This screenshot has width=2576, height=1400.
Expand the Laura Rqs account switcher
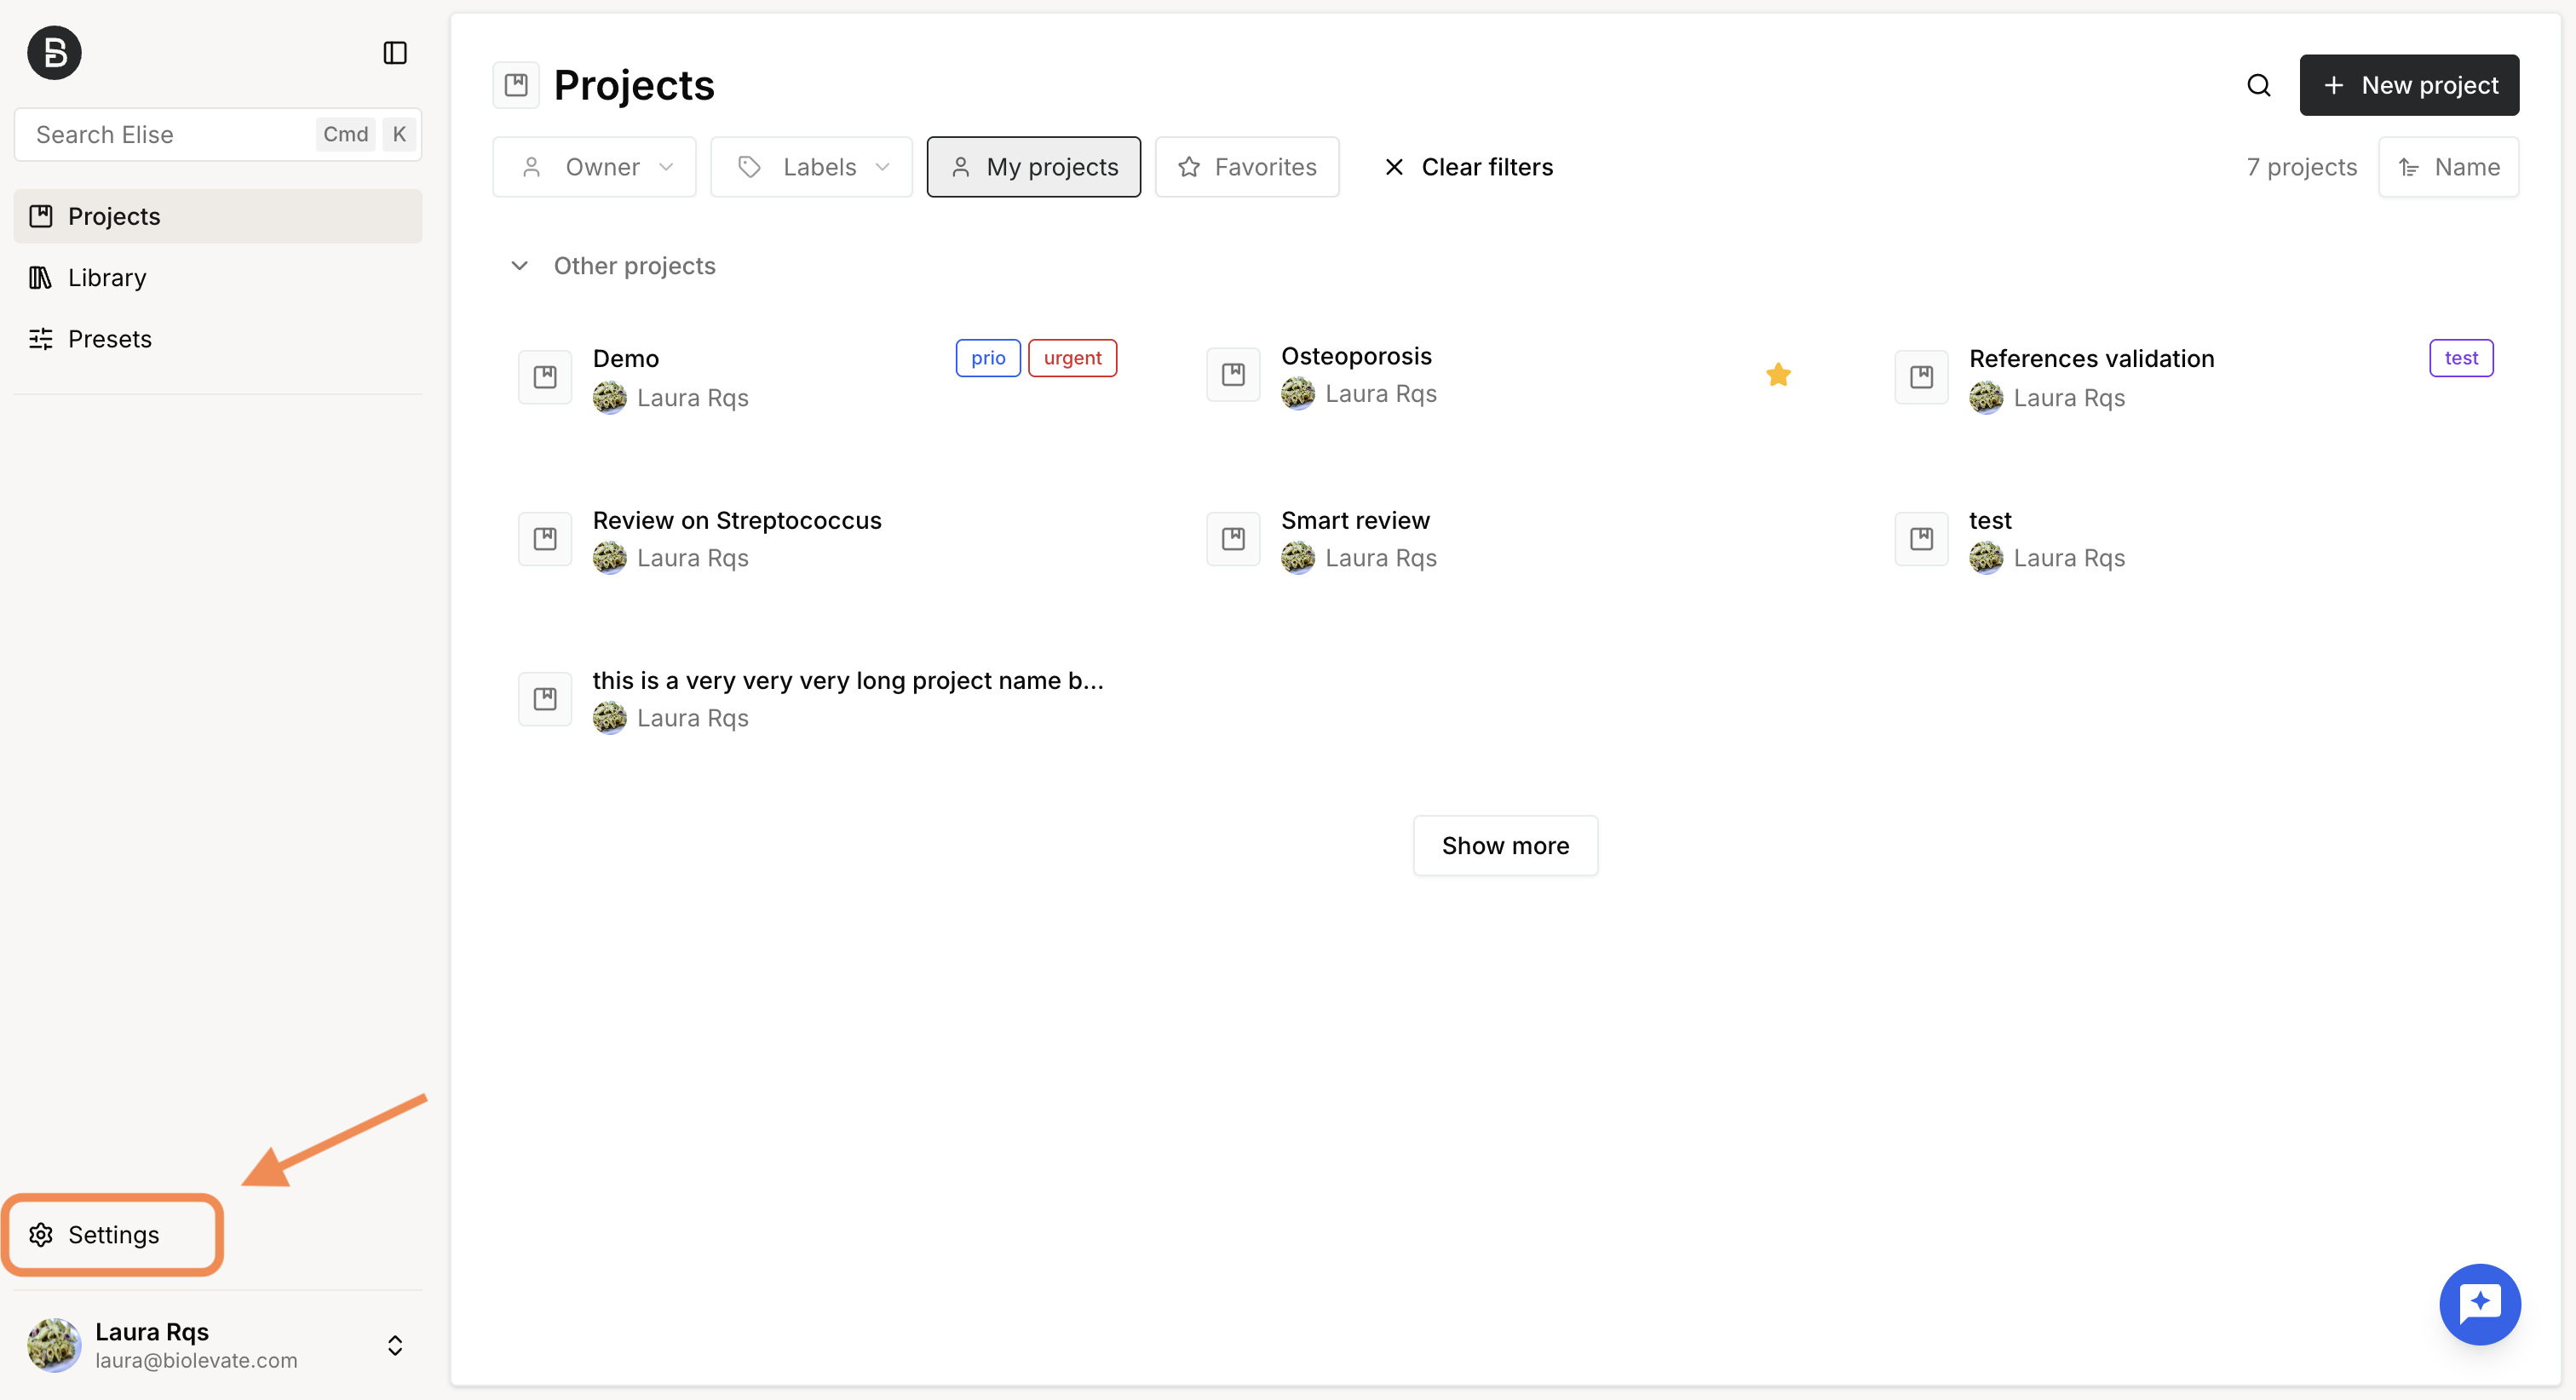click(x=395, y=1345)
